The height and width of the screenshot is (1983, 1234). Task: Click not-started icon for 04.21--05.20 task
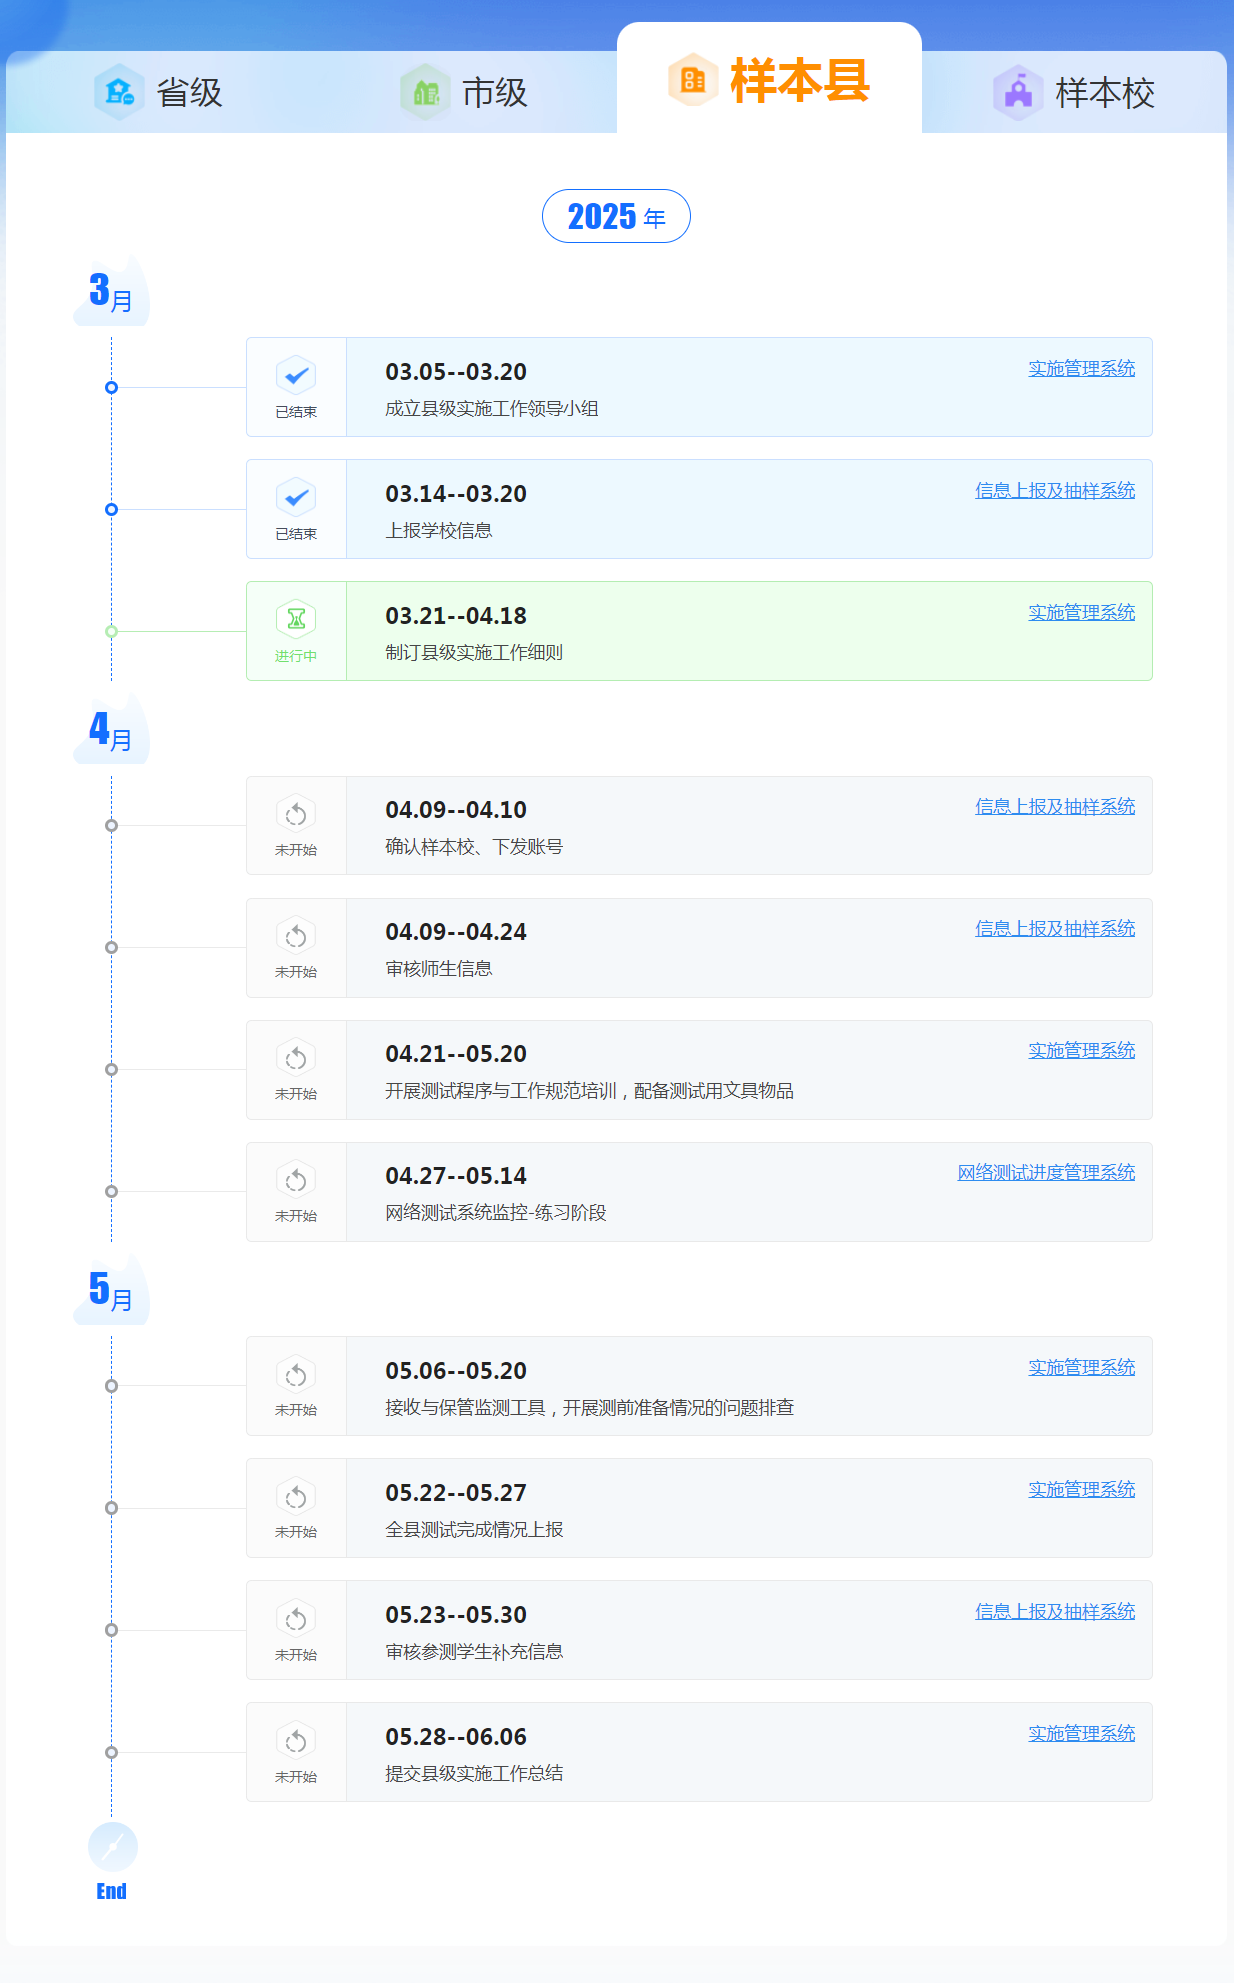296,1058
